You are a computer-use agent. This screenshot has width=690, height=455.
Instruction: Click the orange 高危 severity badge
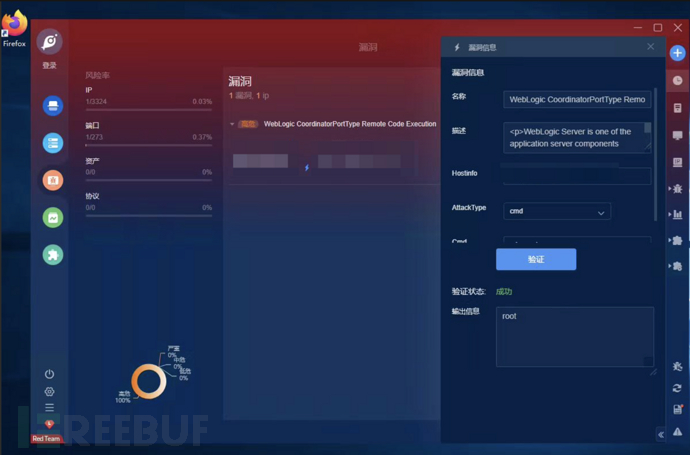tap(247, 124)
